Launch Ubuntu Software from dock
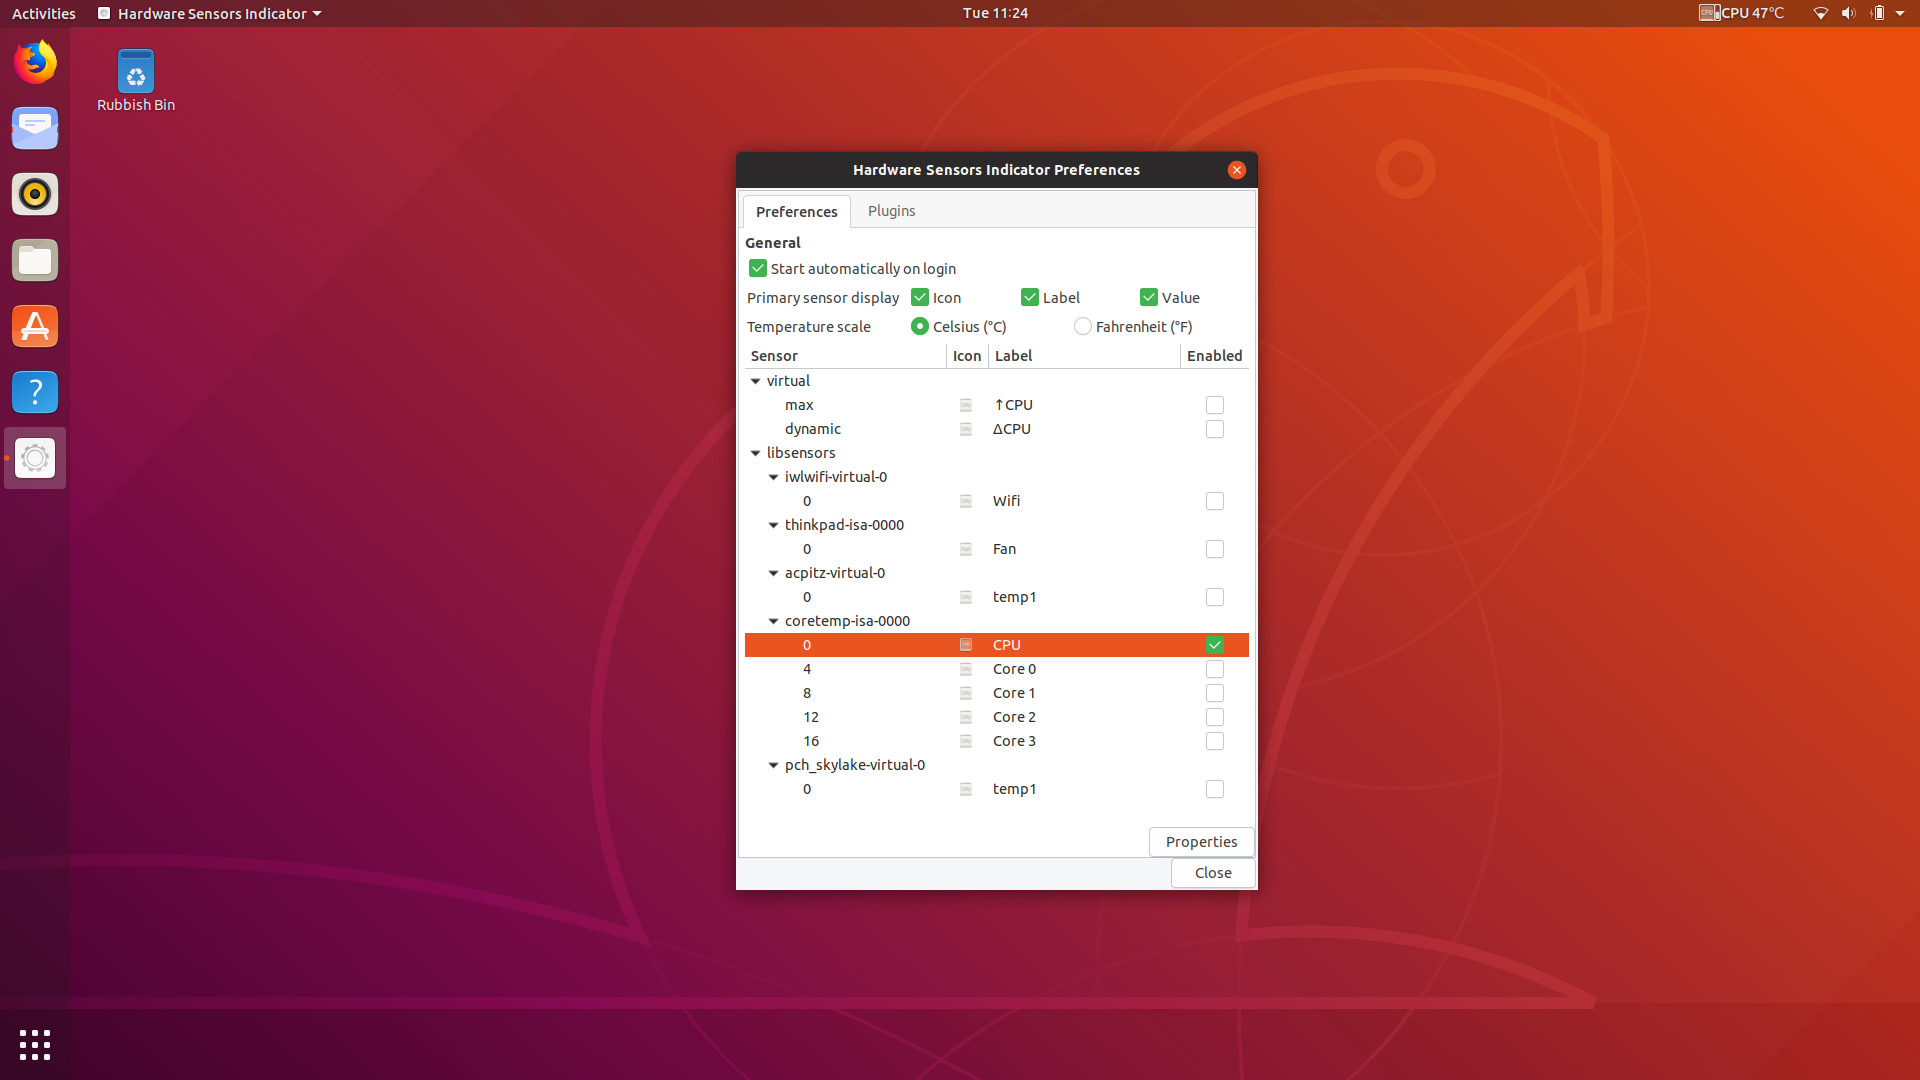This screenshot has width=1920, height=1080. (35, 326)
